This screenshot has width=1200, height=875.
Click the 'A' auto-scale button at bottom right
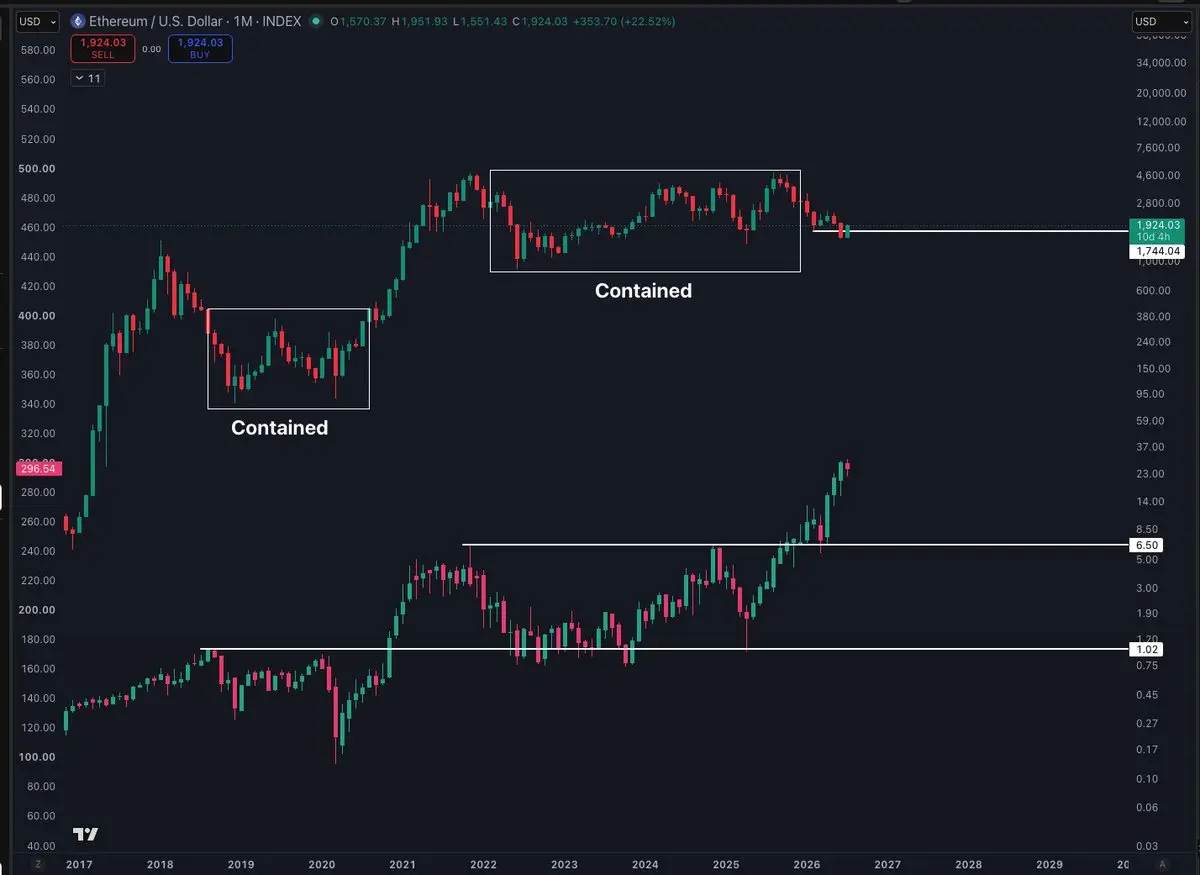click(1162, 863)
